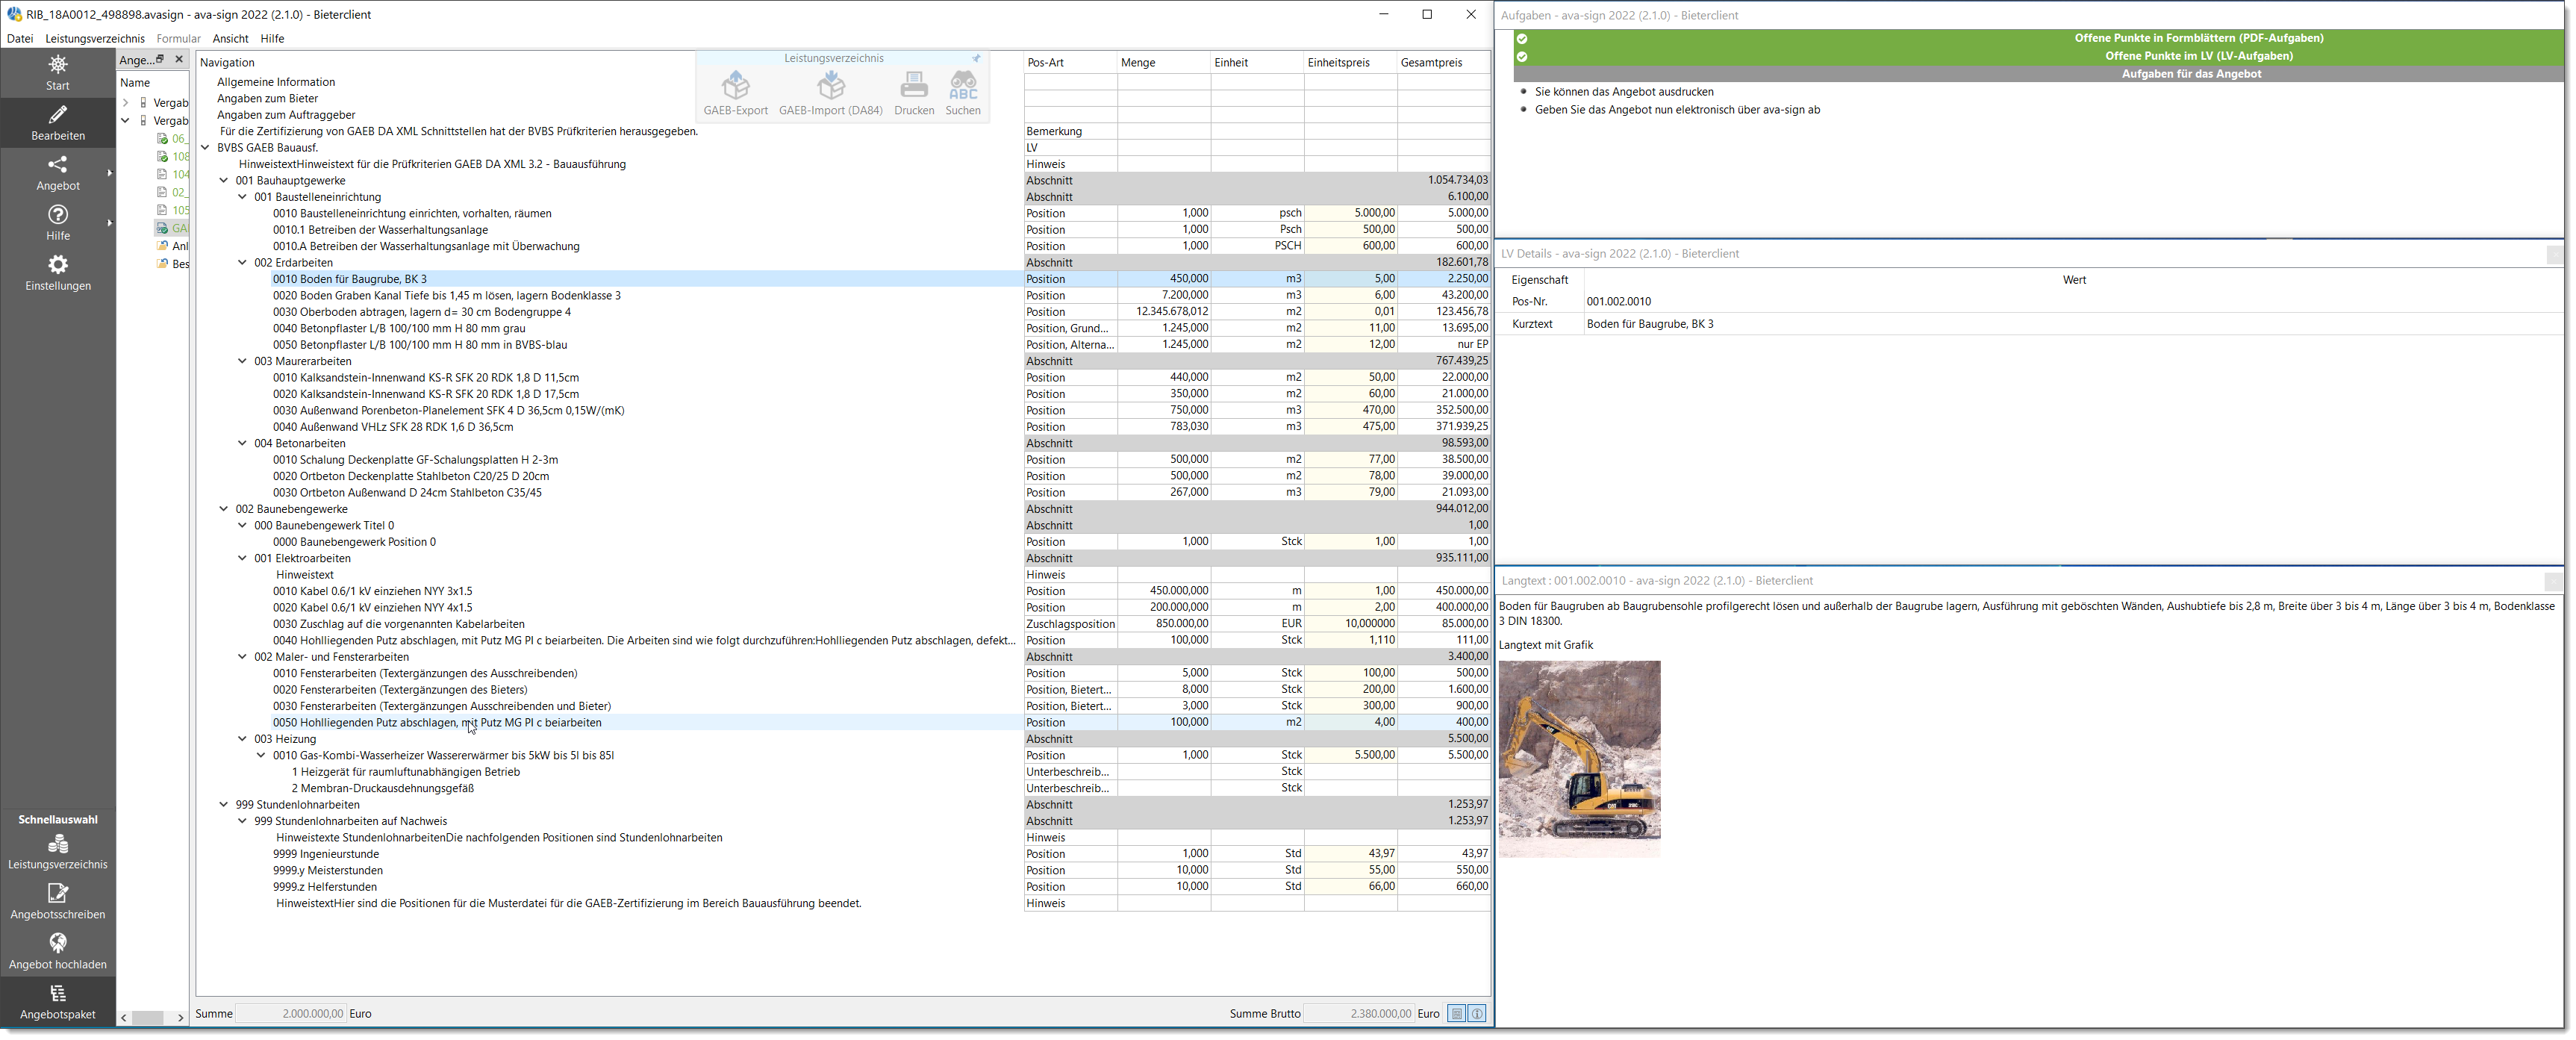
Task: Open the Hilfe menu in menu bar
Action: pyautogui.click(x=272, y=39)
